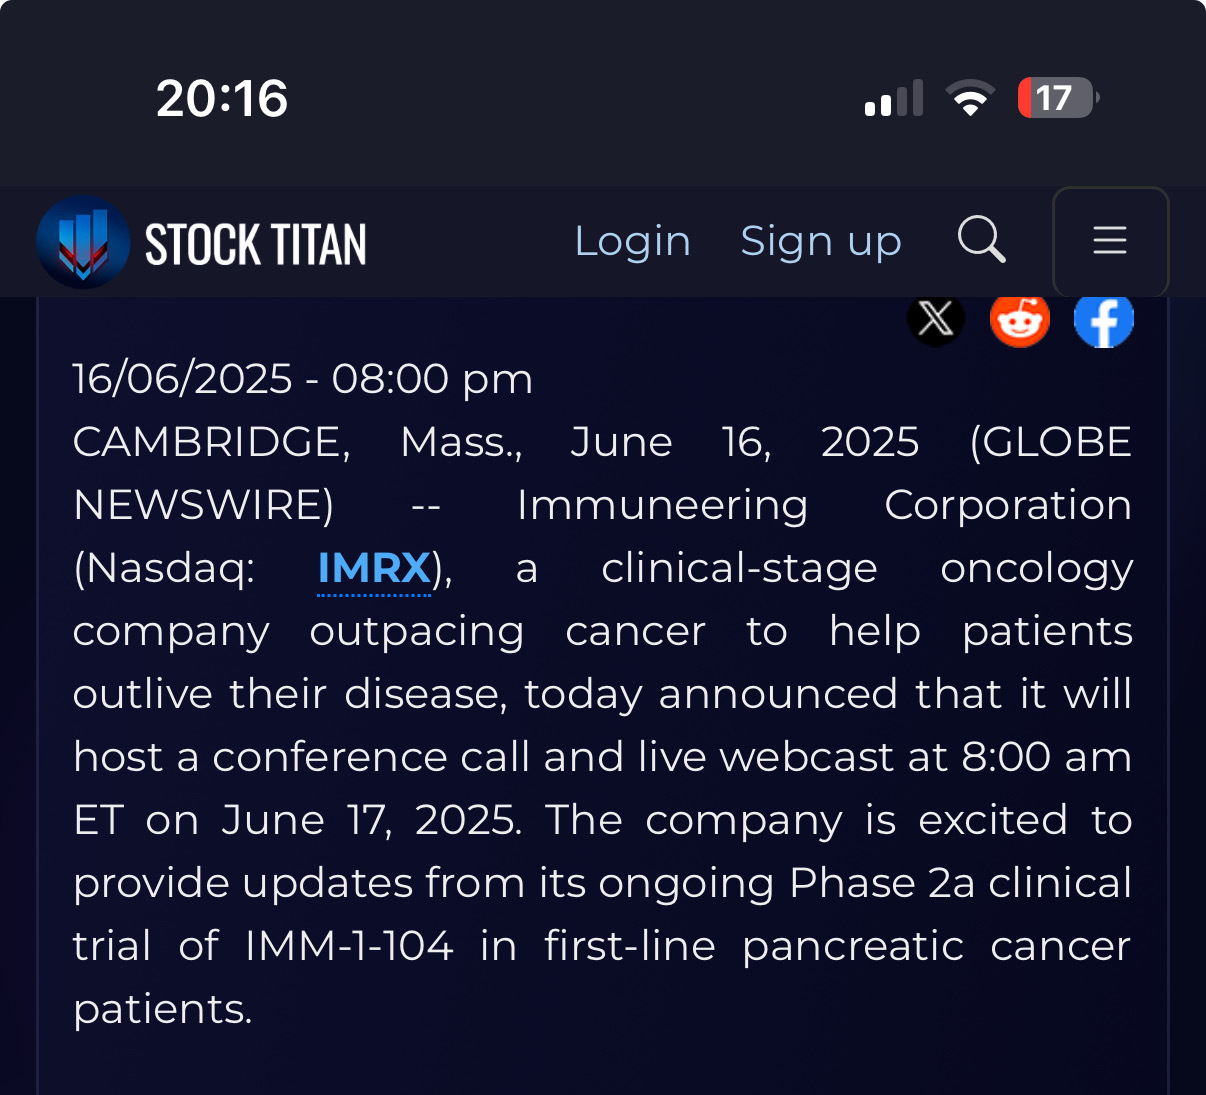
Task: Open the IMRX ticker link
Action: [374, 569]
